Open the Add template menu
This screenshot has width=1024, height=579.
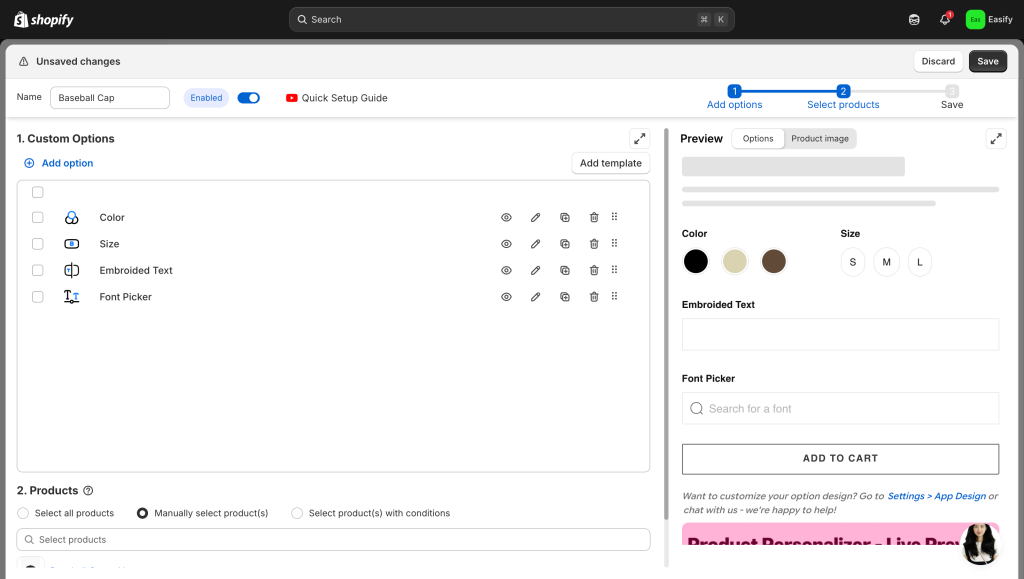610,163
